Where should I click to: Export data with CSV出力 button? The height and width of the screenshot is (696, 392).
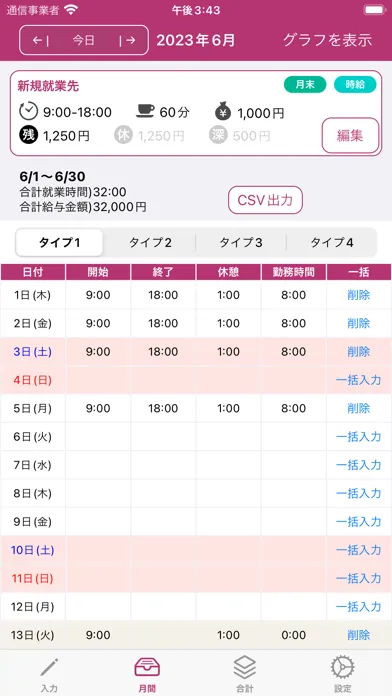pyautogui.click(x=265, y=200)
